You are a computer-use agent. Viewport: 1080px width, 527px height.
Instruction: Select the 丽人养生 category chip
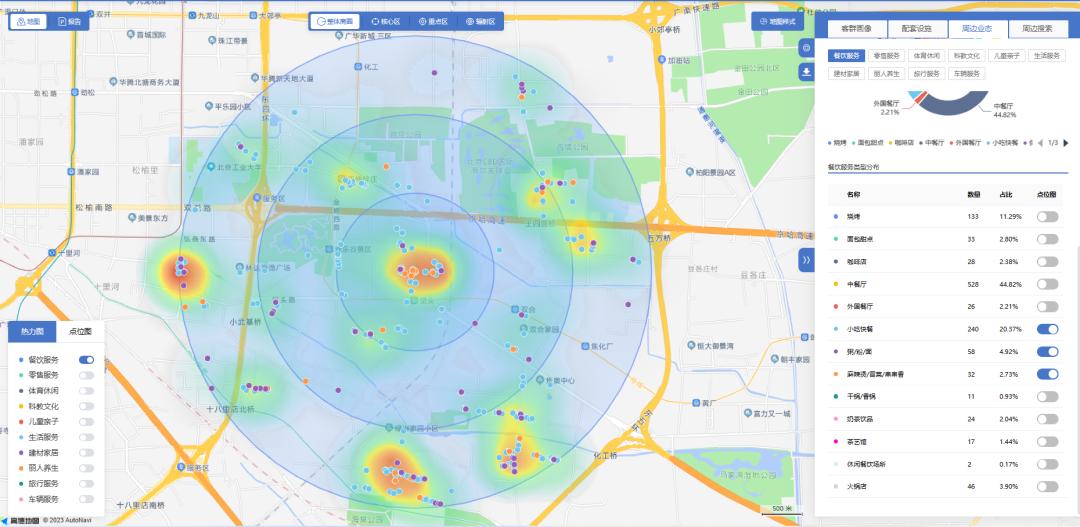(886, 73)
